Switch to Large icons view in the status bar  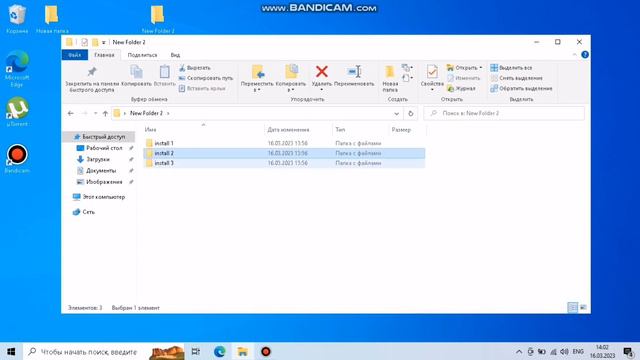[x=583, y=307]
